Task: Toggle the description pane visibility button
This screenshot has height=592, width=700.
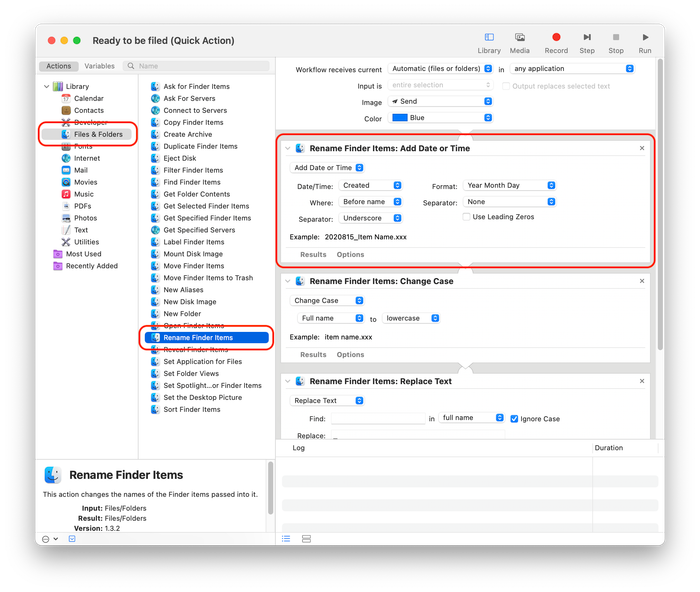Action: 72,539
